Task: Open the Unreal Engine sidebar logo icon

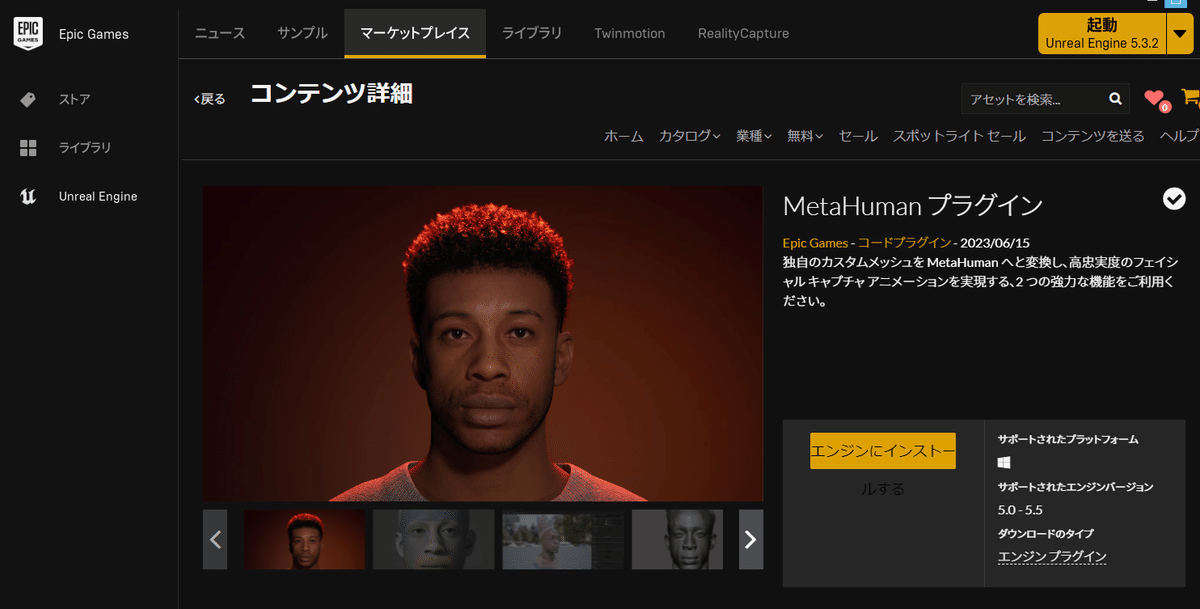Action: tap(28, 196)
